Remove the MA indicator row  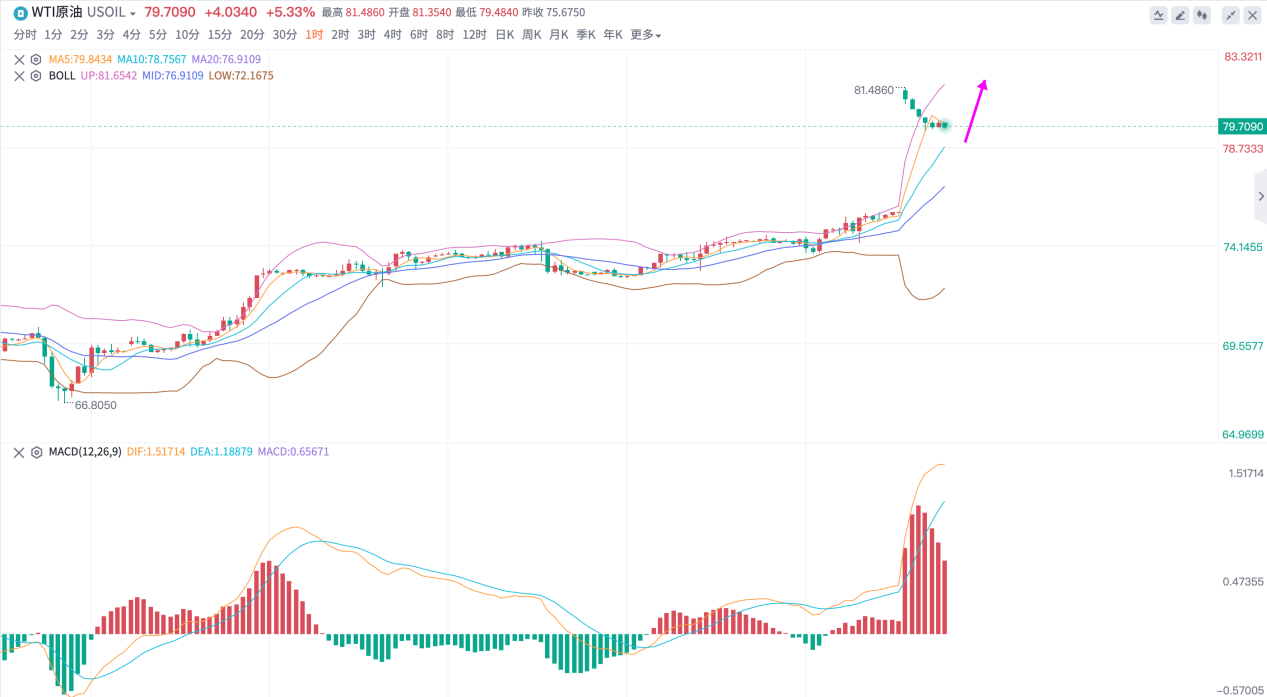(x=19, y=59)
